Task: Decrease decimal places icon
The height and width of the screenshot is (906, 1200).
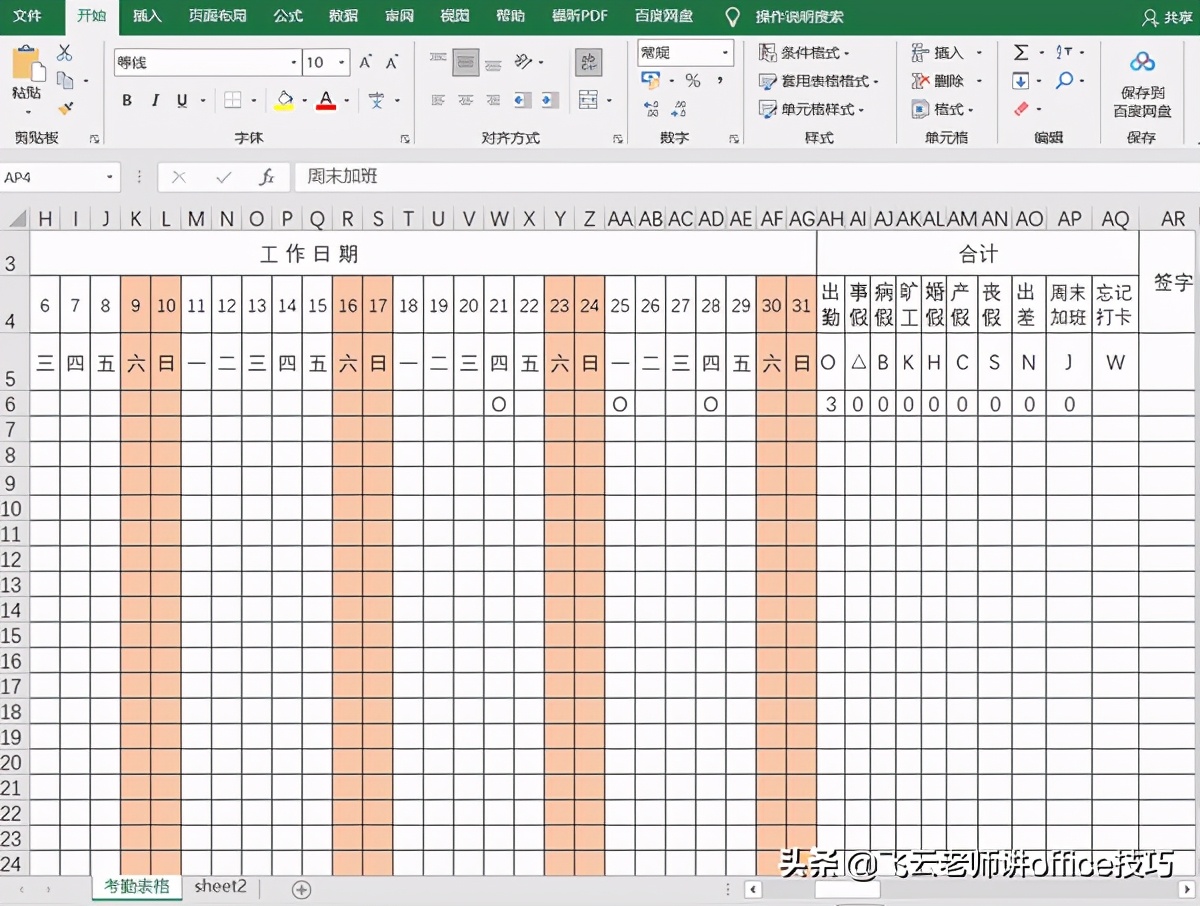Action: [679, 108]
